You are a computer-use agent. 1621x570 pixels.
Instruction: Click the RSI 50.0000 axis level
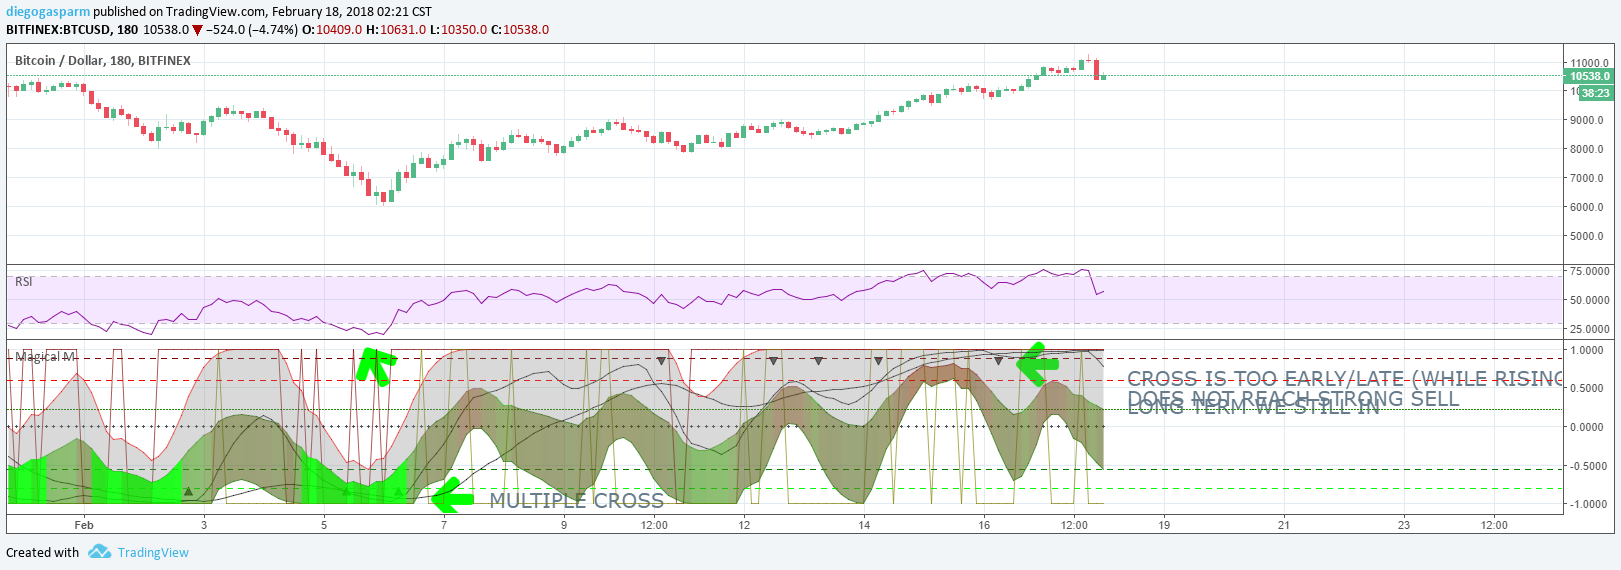point(1590,300)
